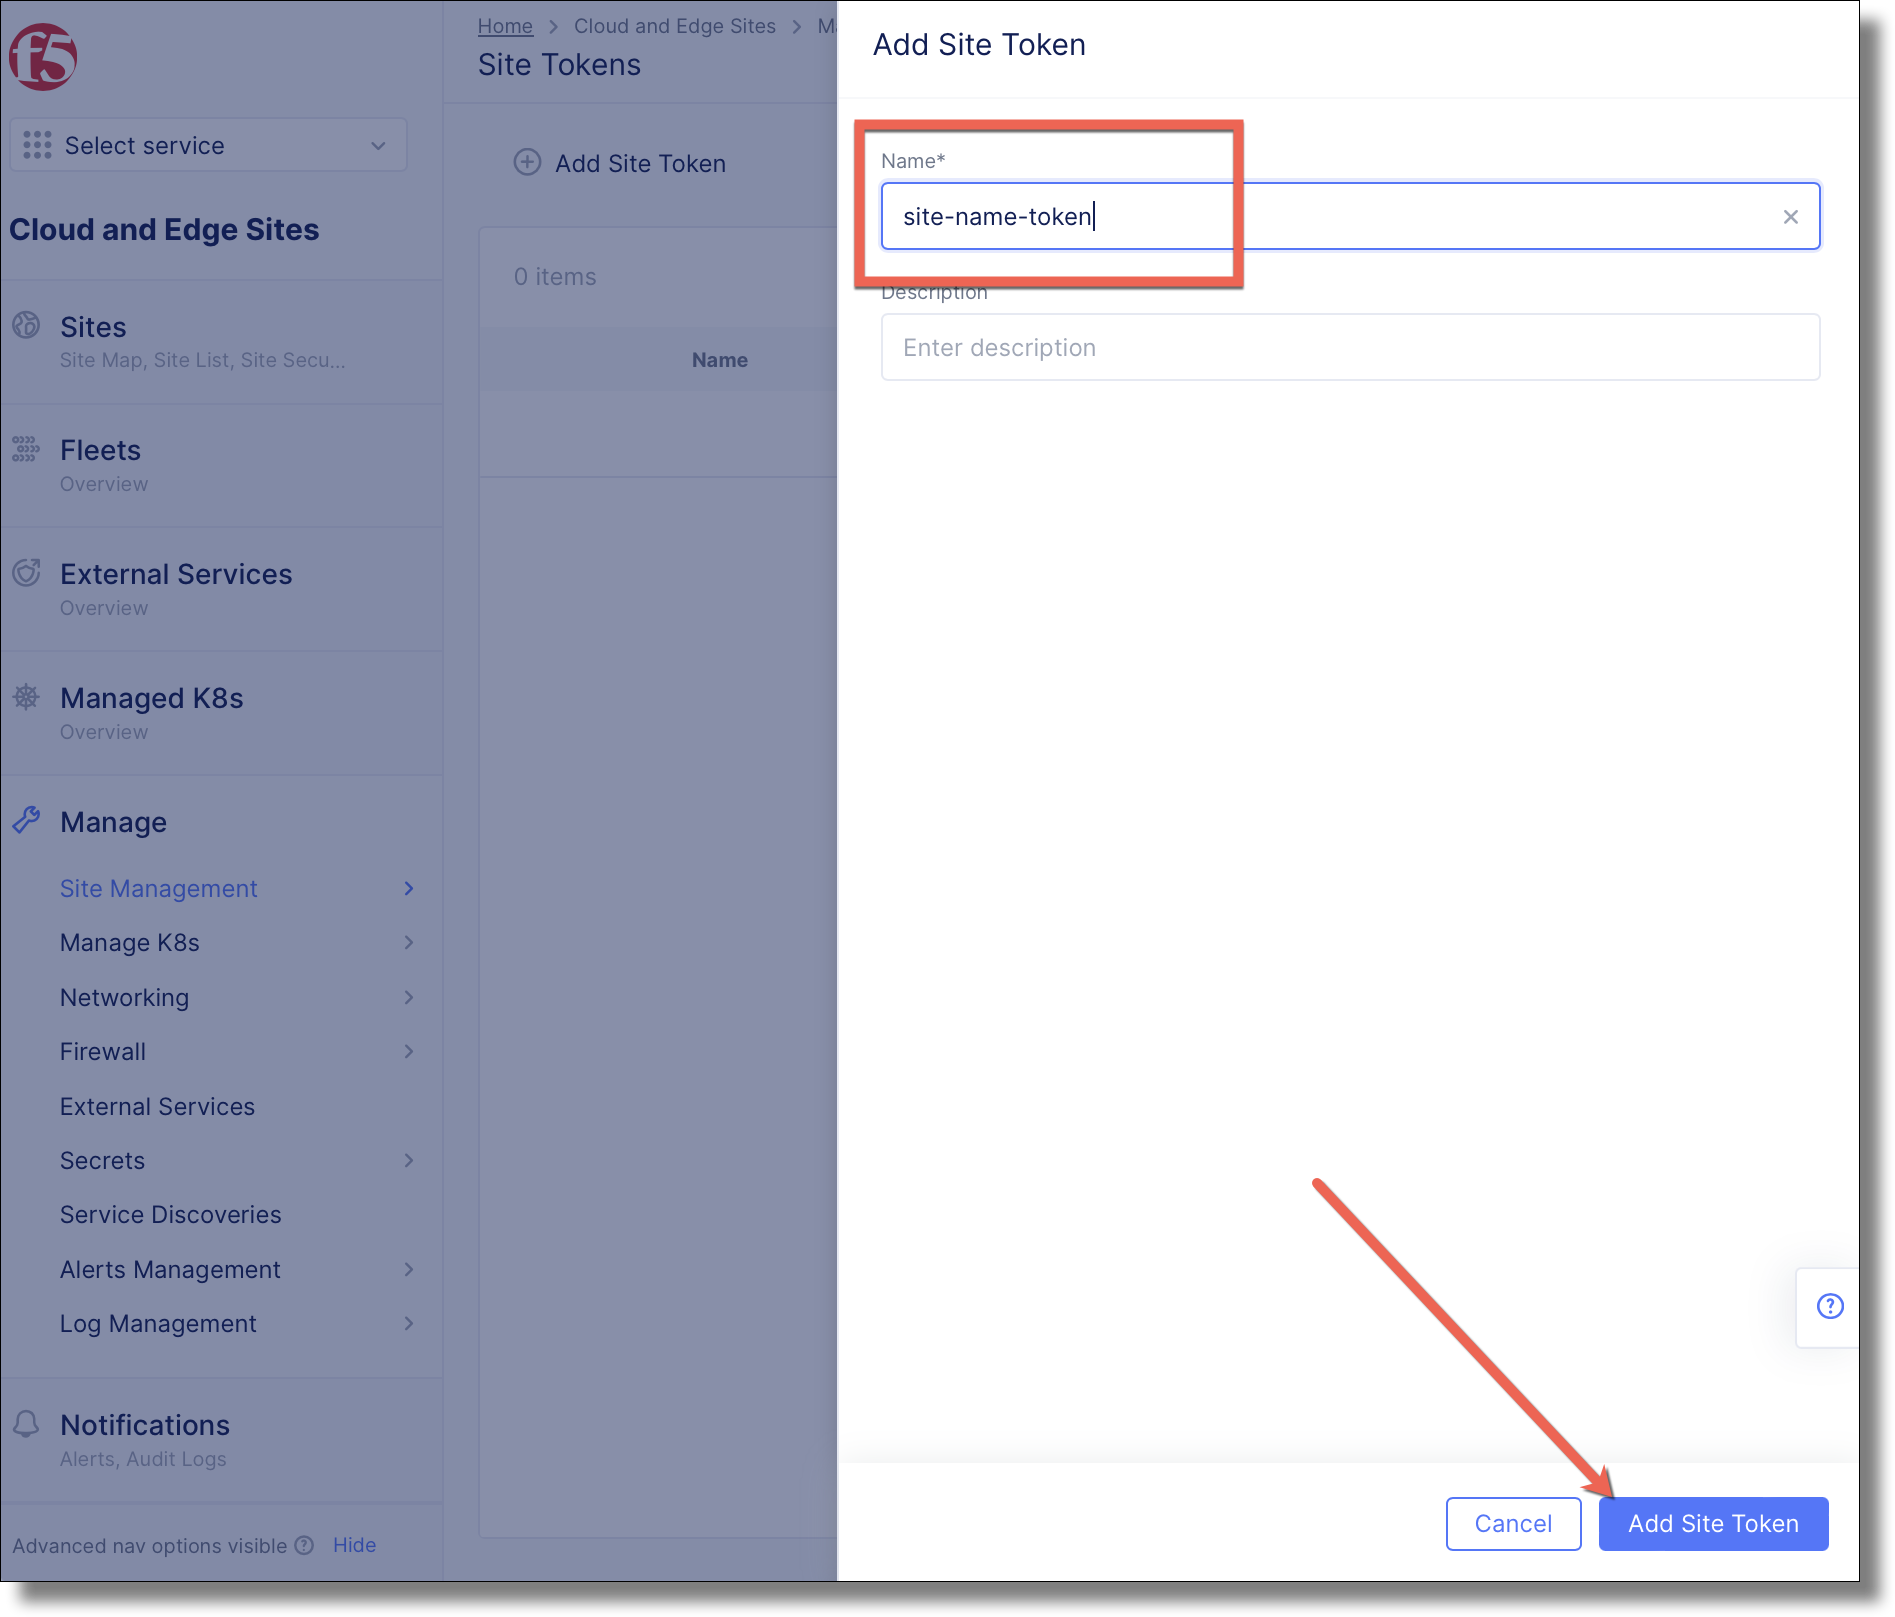1895x1617 pixels.
Task: Click plus icon for Add Site Token
Action: (x=527, y=163)
